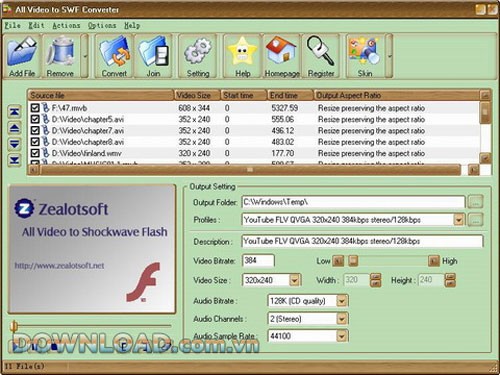The width and height of the screenshot is (500, 375).
Task: Click the file icon beside F:\47.rmvb
Action: 46,108
